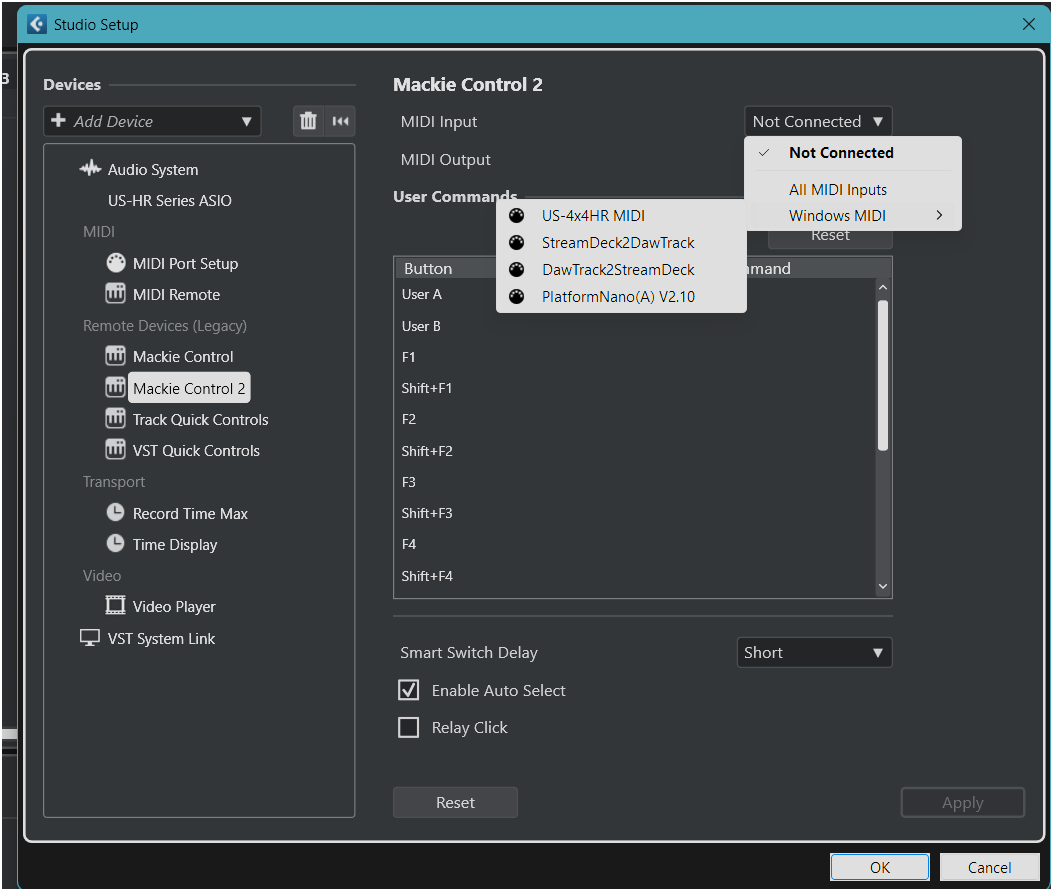Select Time Display in Devices tree
1053x891 pixels.
click(x=175, y=544)
